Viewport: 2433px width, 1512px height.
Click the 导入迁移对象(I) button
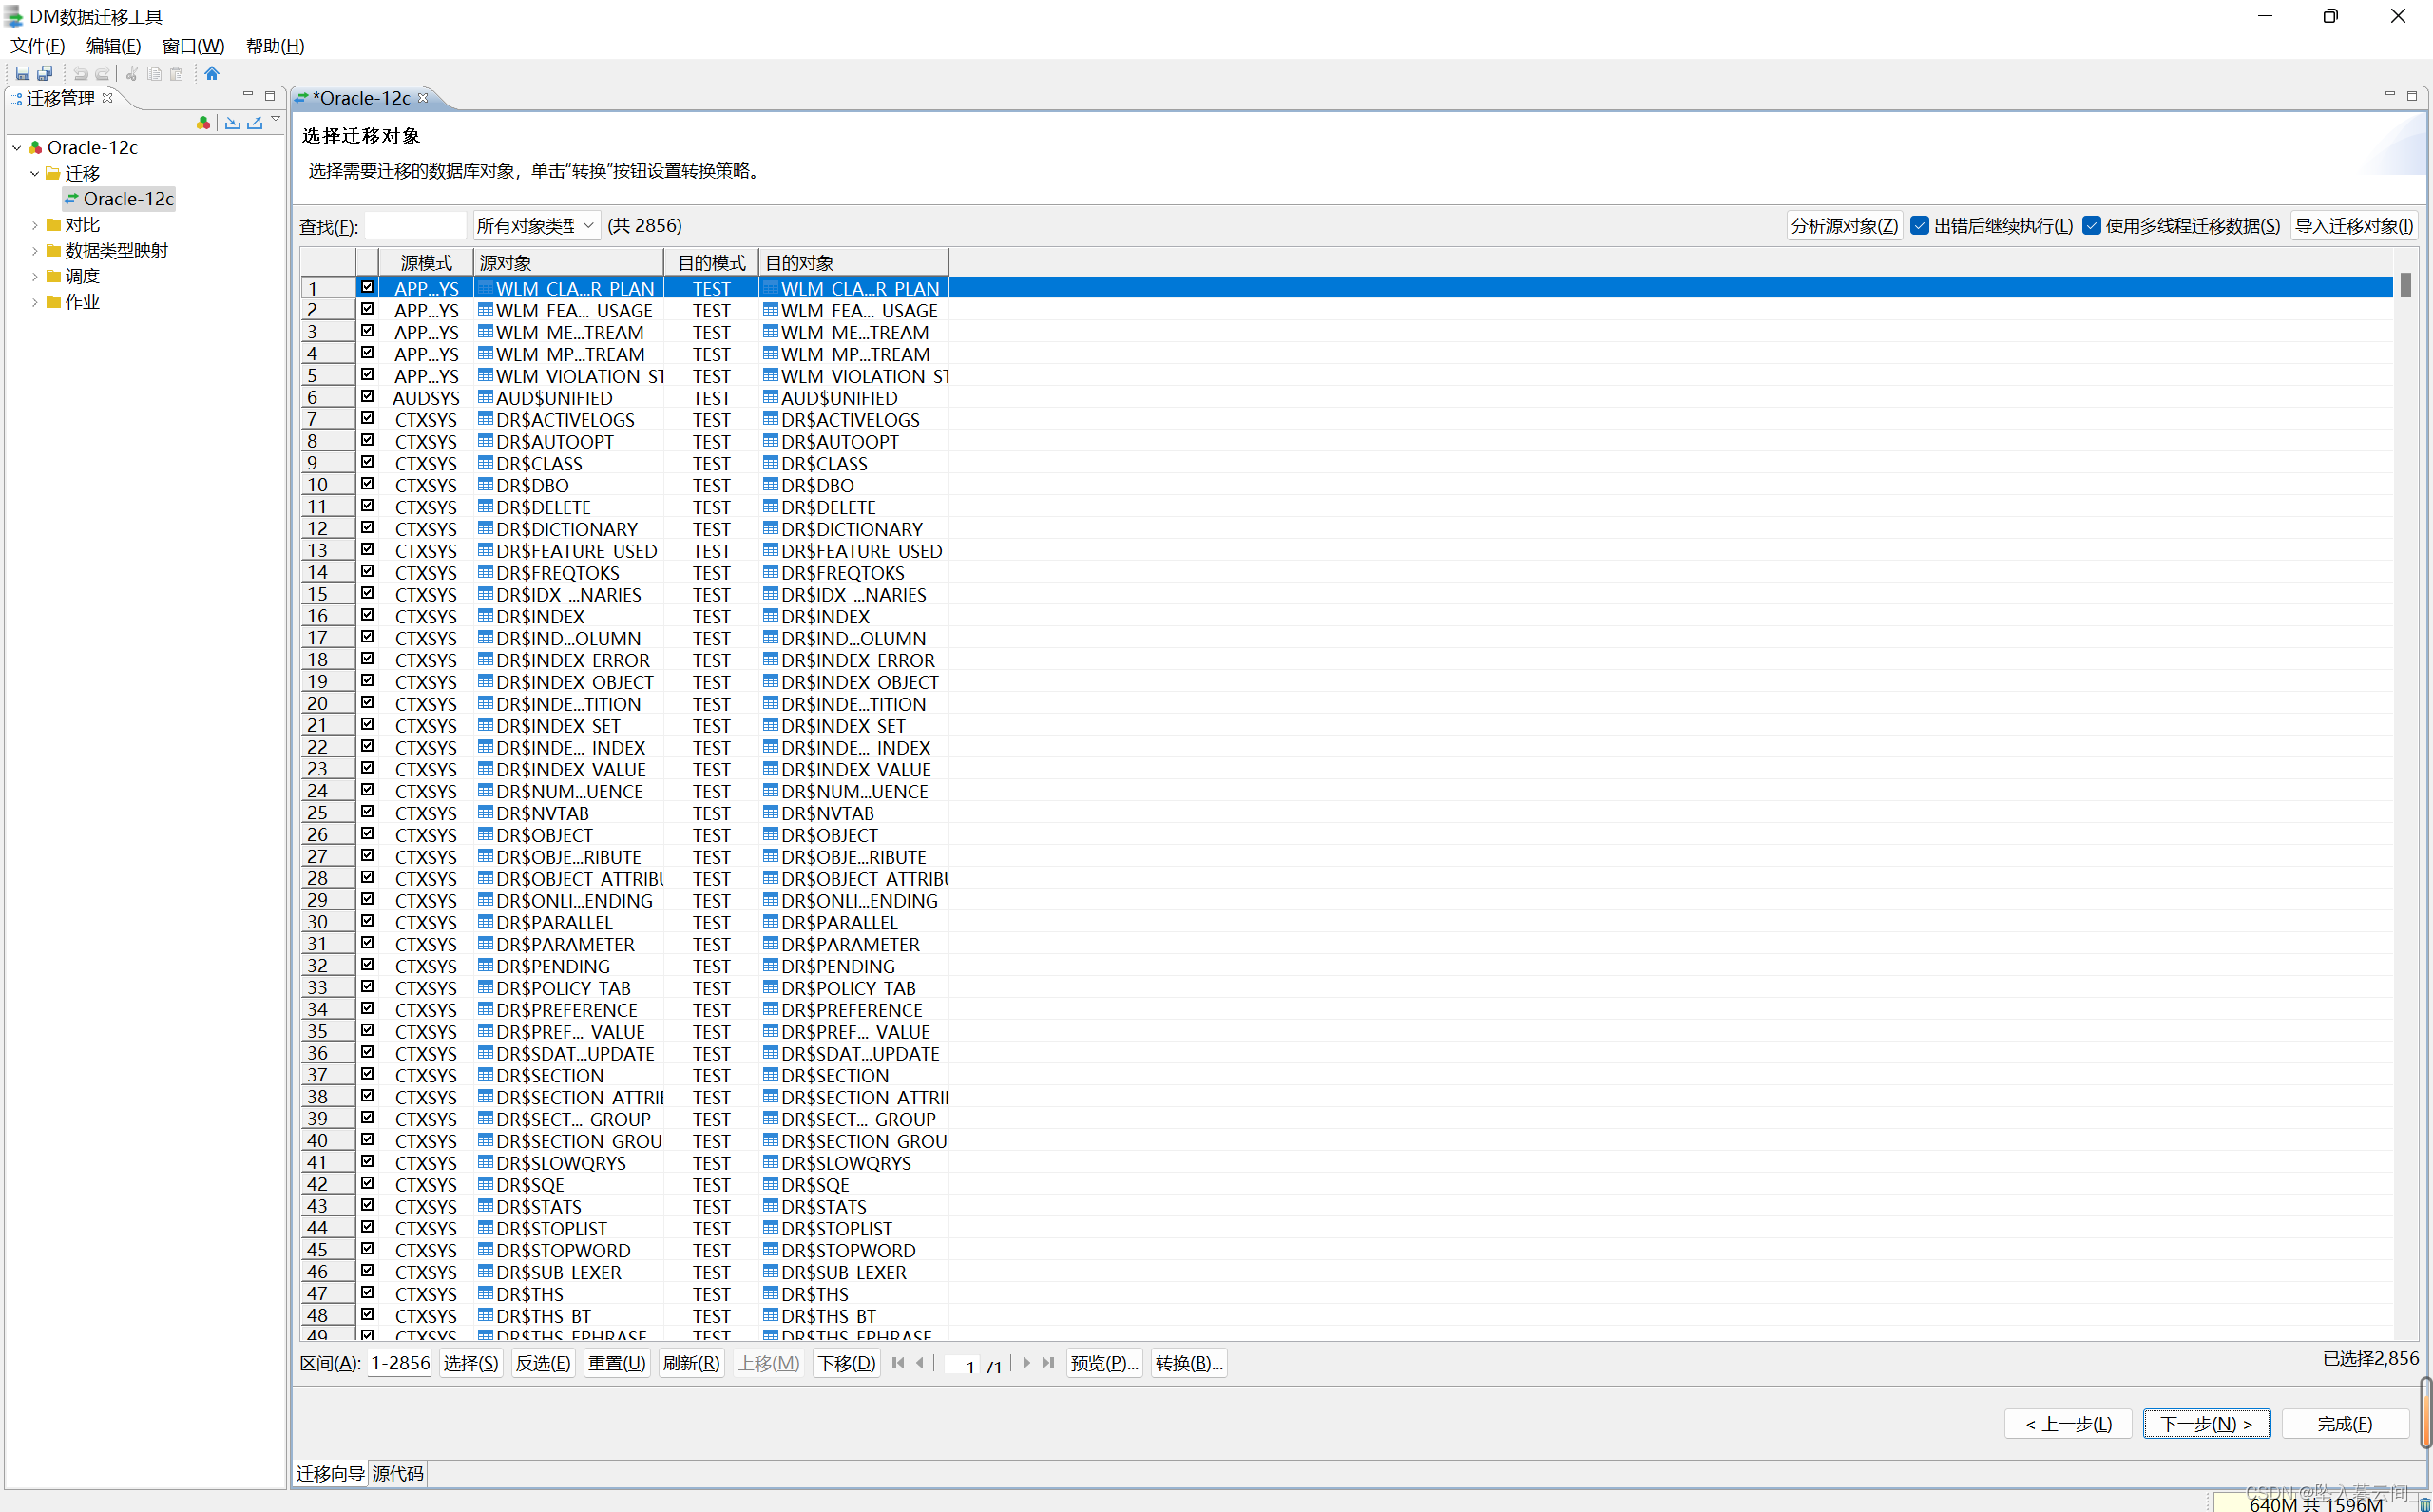(2354, 225)
